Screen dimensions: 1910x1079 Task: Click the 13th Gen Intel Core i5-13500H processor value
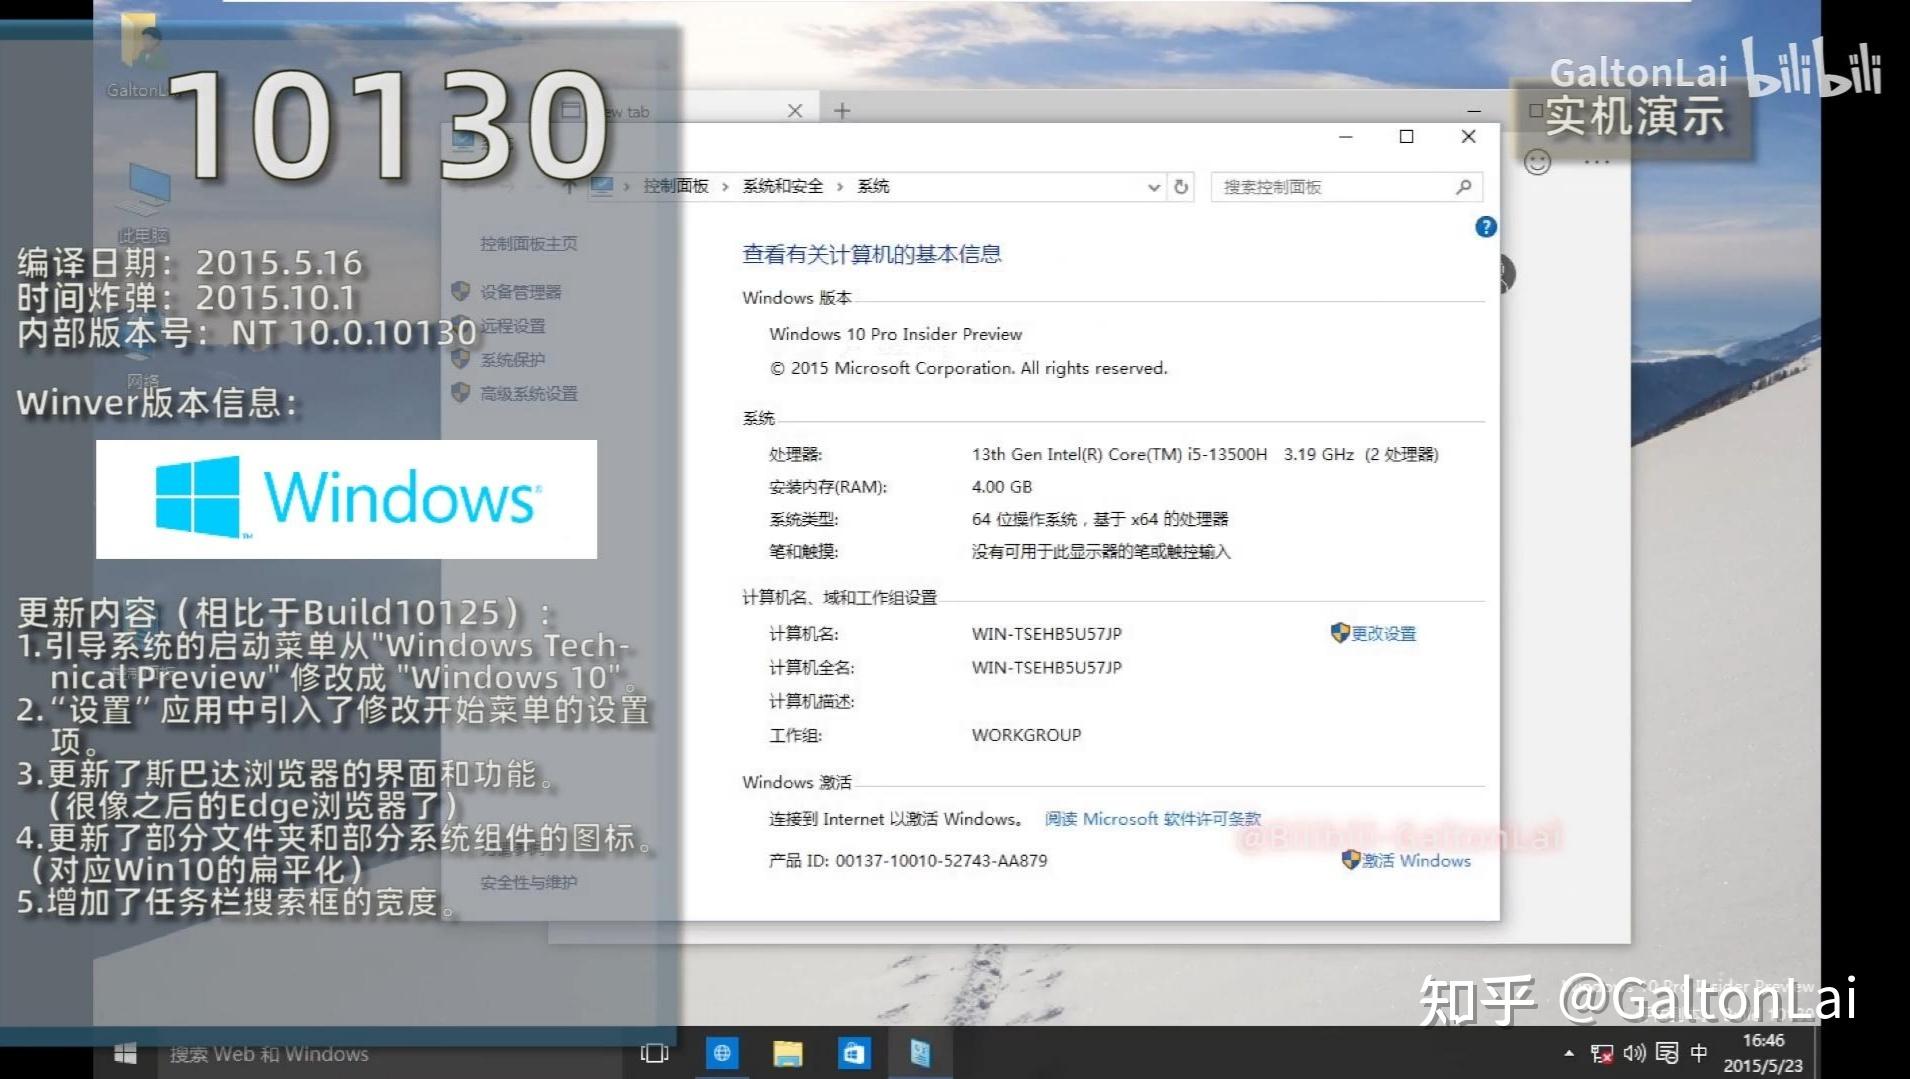coord(1205,454)
